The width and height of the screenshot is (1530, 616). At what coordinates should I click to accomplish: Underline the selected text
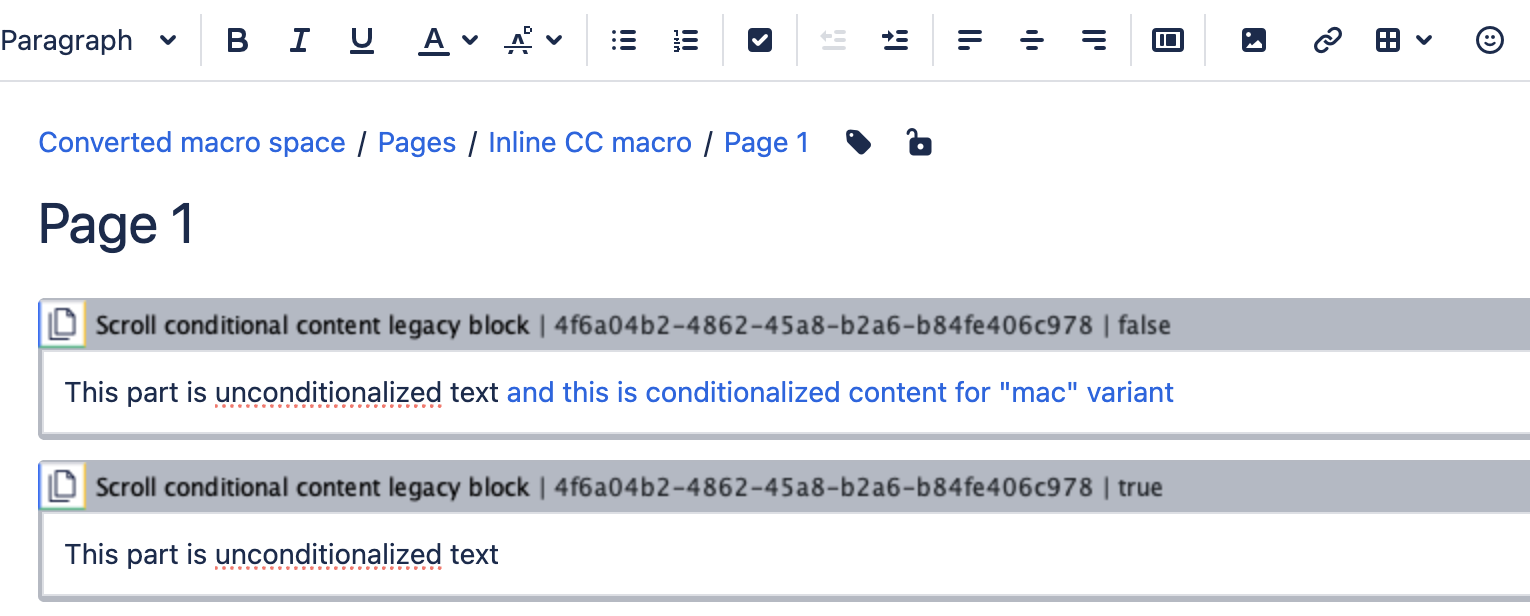pos(361,40)
